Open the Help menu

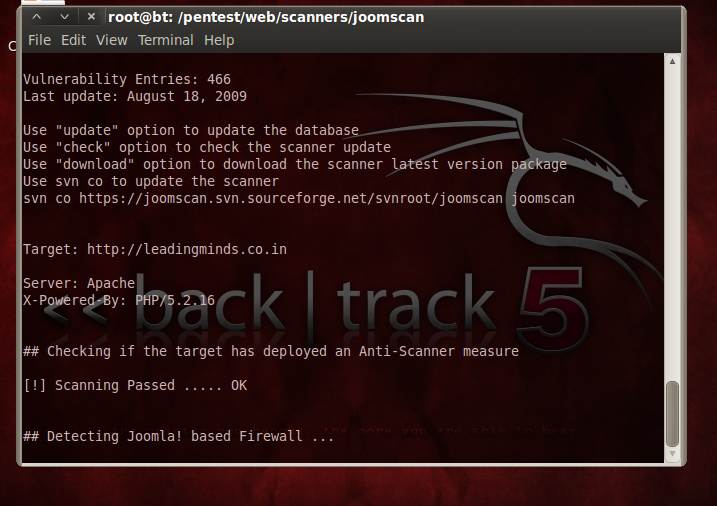coord(219,40)
